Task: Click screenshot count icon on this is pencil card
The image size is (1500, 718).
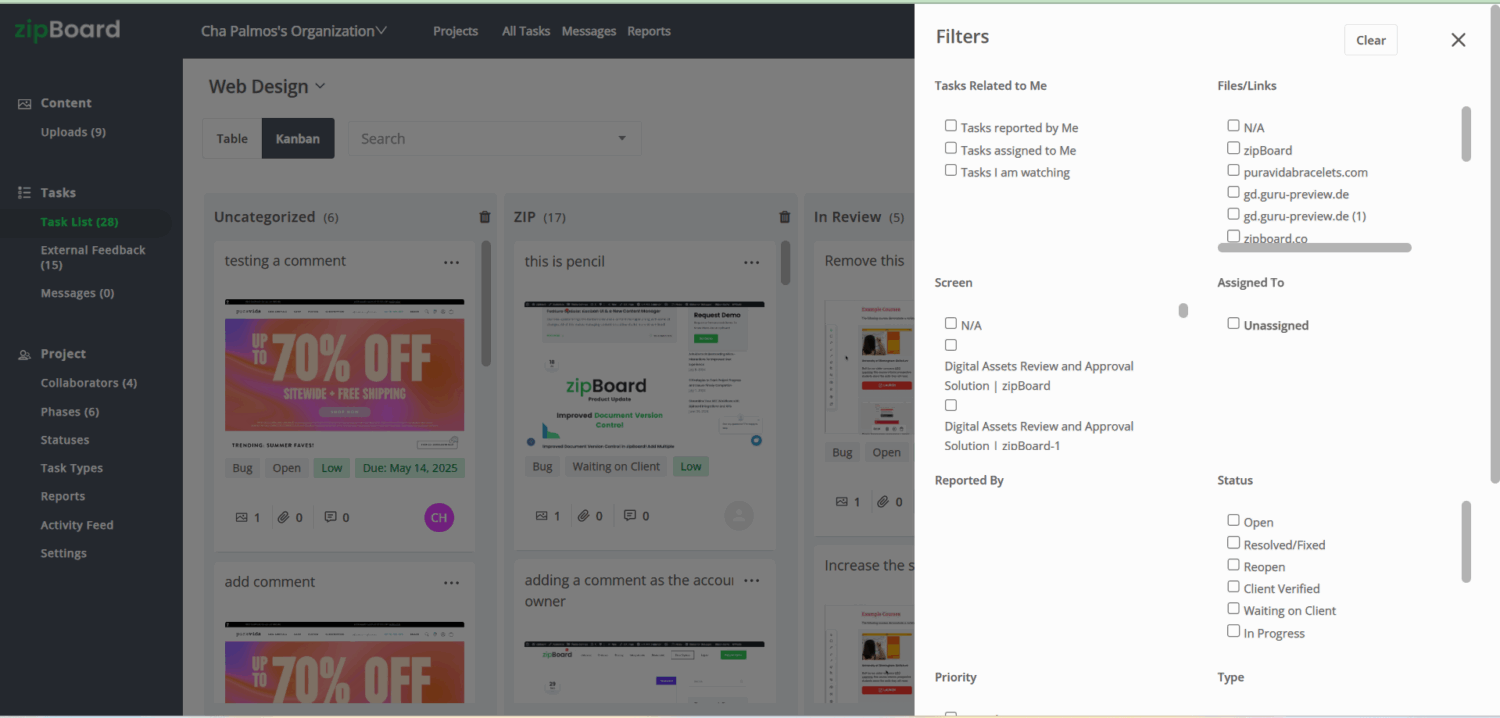Action: (x=541, y=516)
